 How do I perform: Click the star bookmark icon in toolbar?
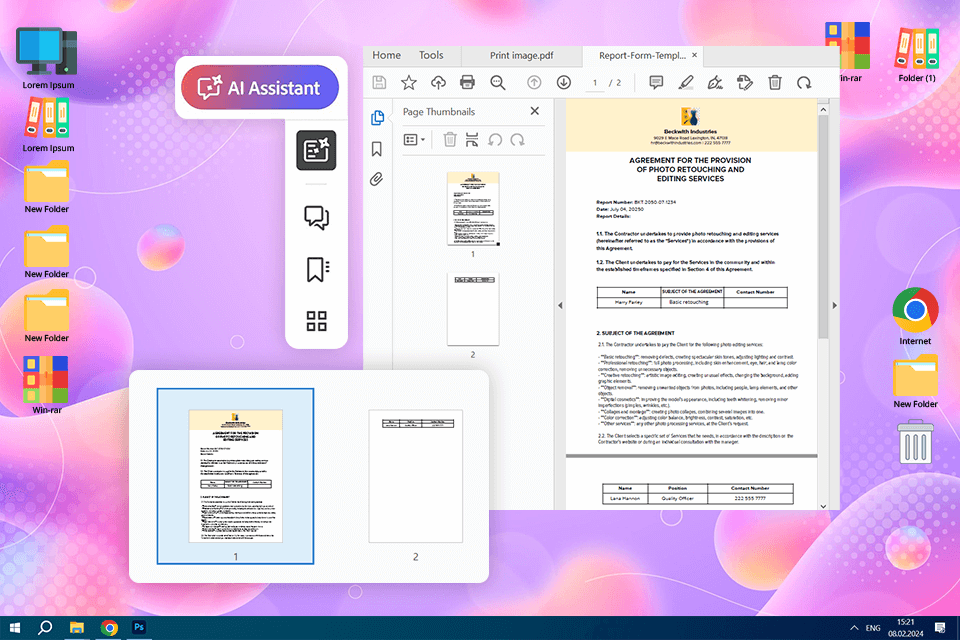tap(408, 83)
